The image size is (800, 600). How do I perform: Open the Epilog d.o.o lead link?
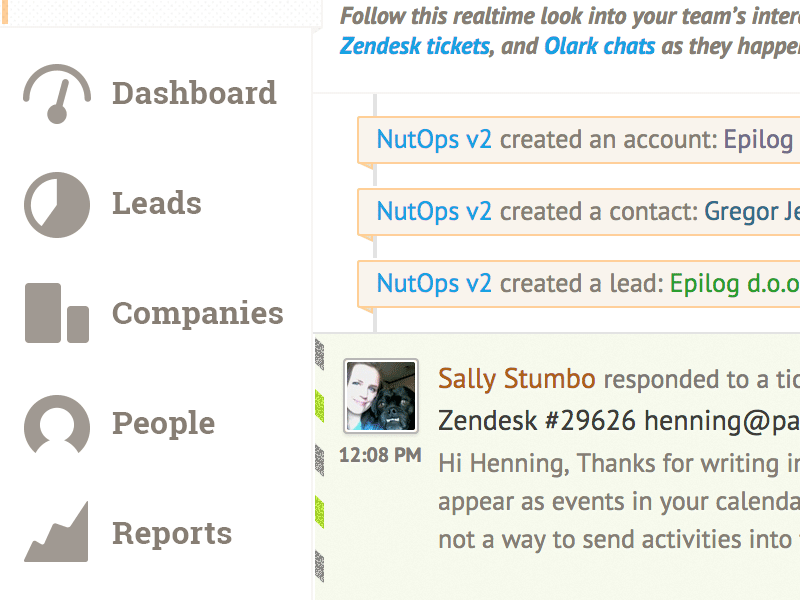735,284
